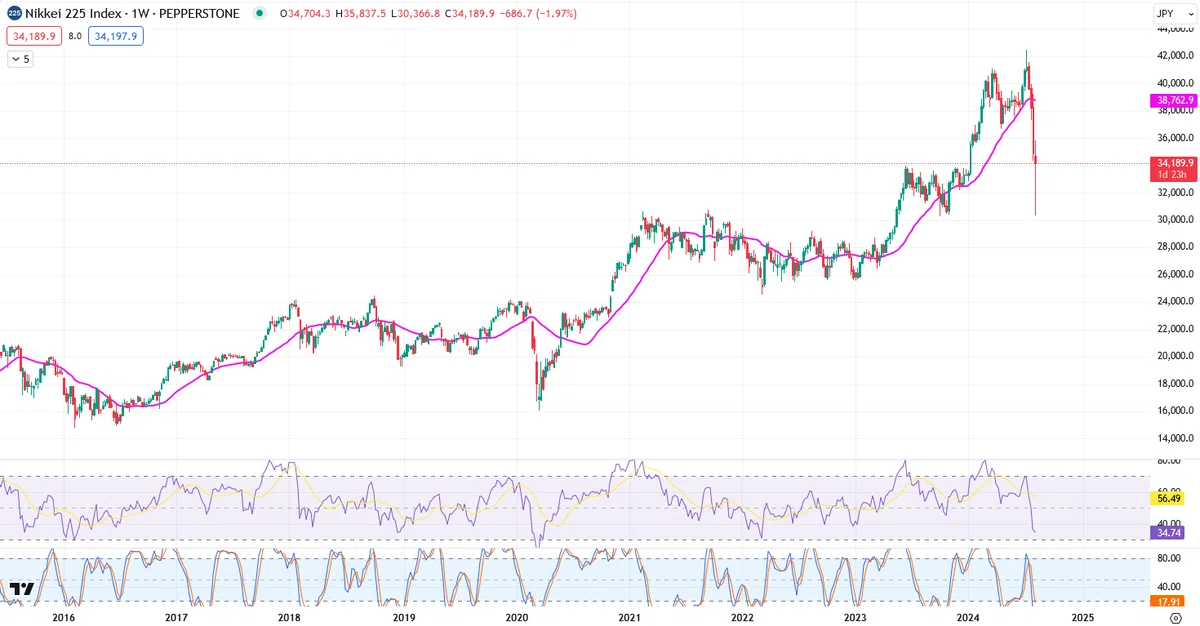Viewport: 1200px width, 626px height.
Task: Click the red sell price 34,189.9 button
Action: pyautogui.click(x=34, y=35)
